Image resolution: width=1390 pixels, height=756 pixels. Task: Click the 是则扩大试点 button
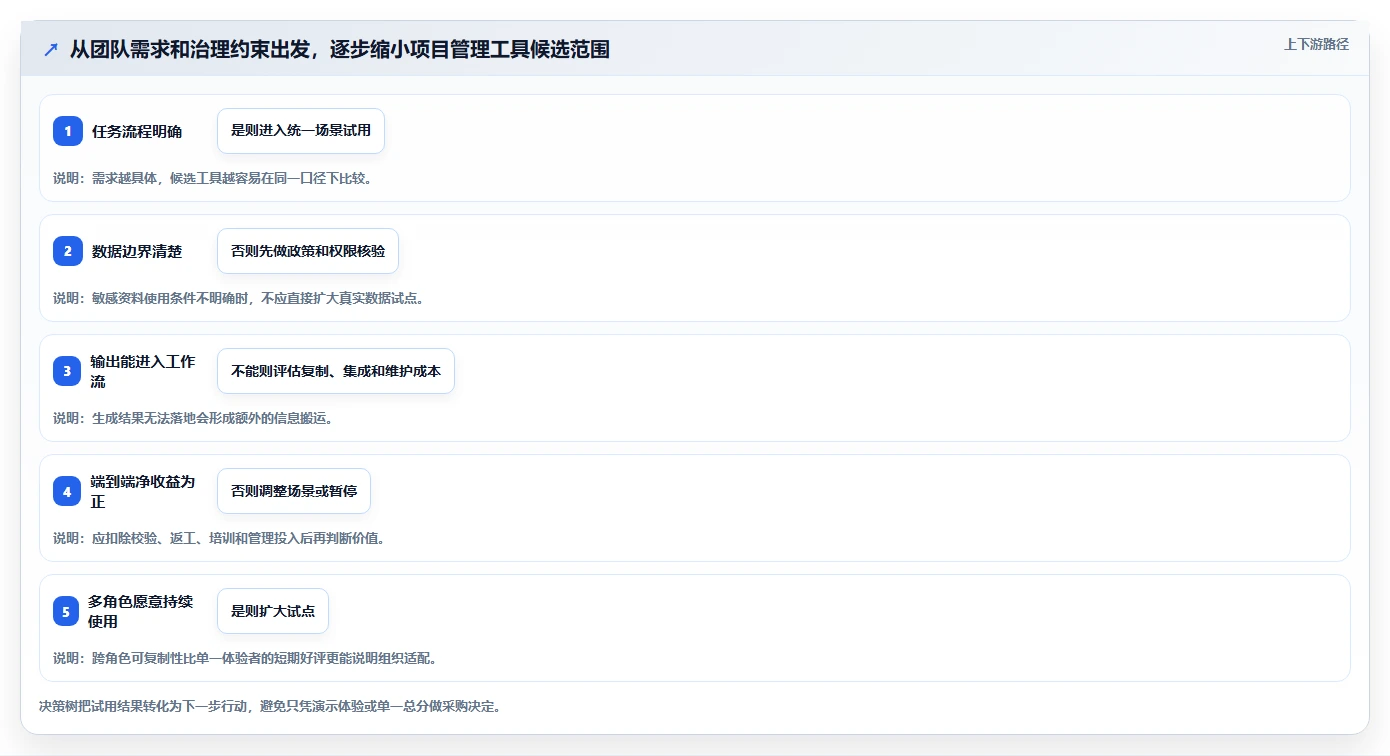point(273,611)
